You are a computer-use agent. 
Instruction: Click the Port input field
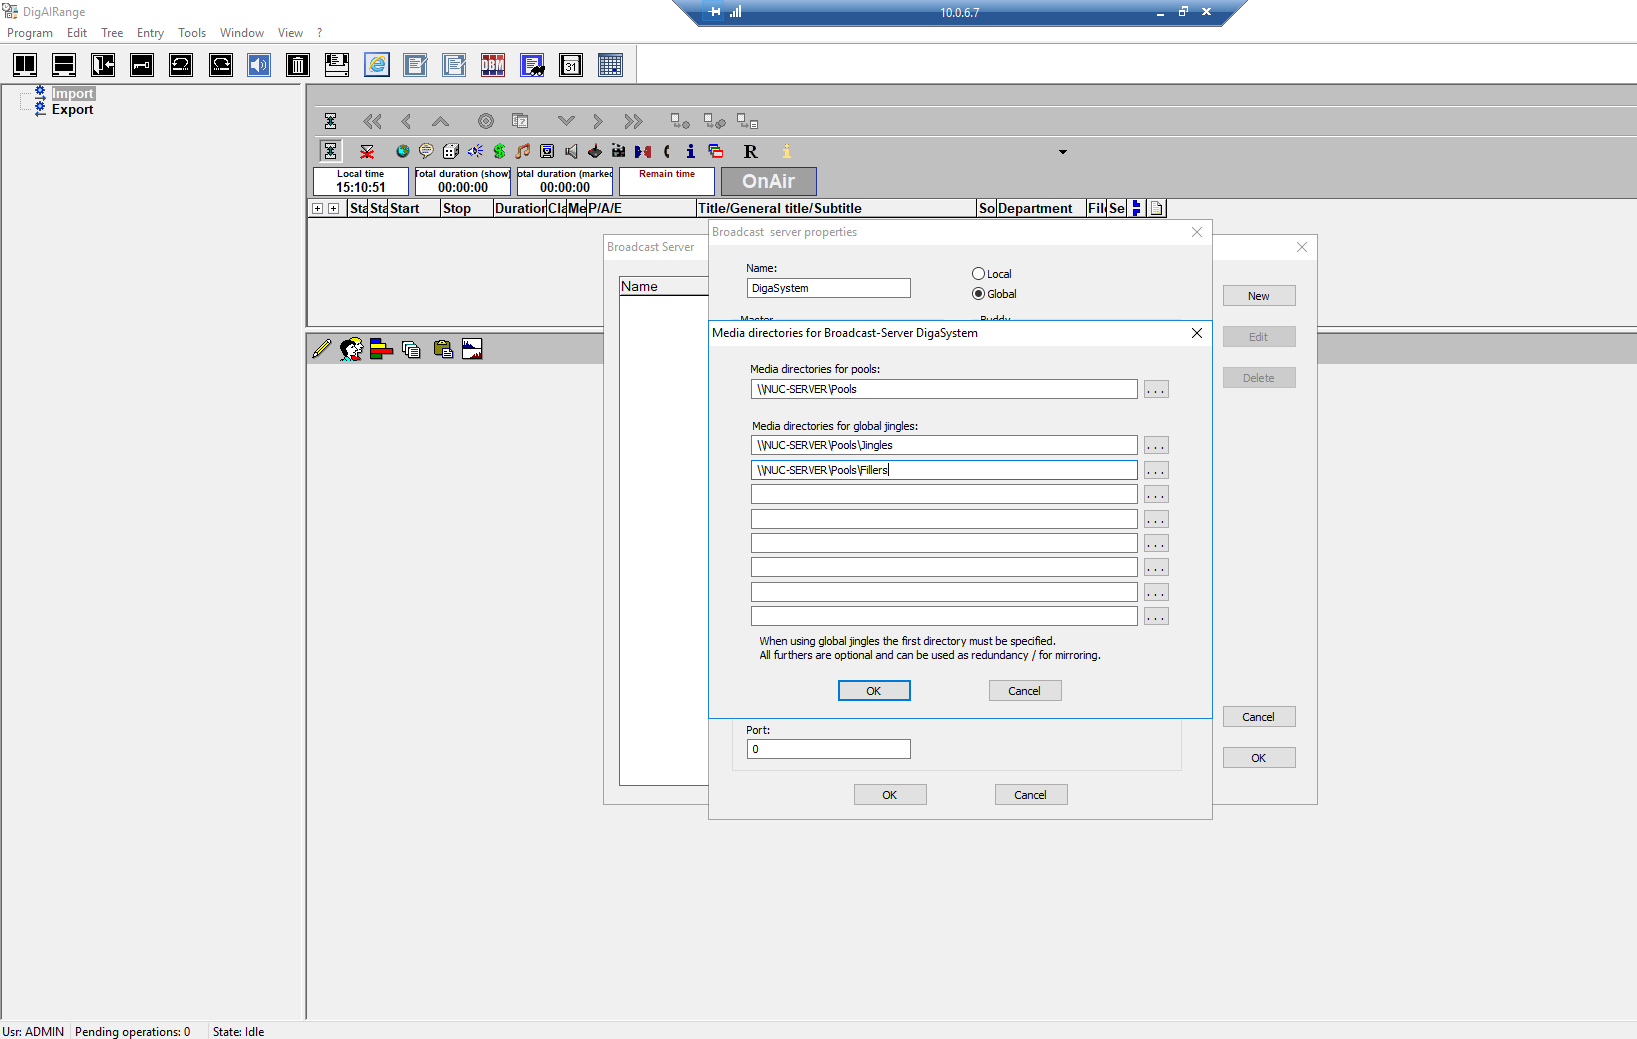828,749
